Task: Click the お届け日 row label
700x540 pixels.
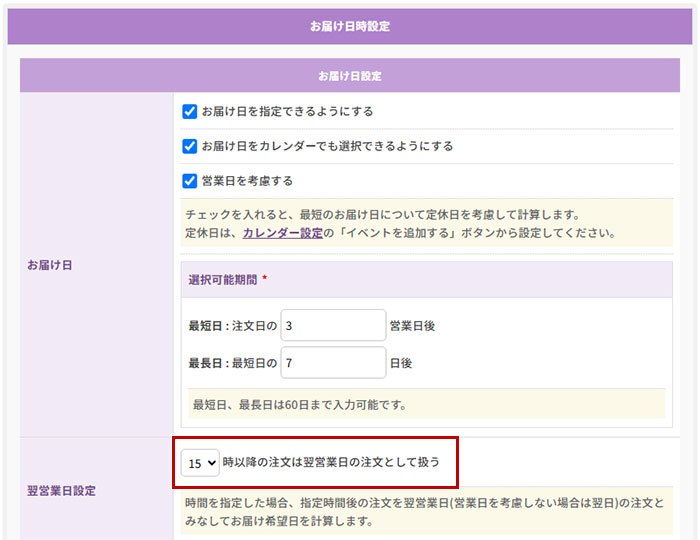Action: (x=50, y=265)
